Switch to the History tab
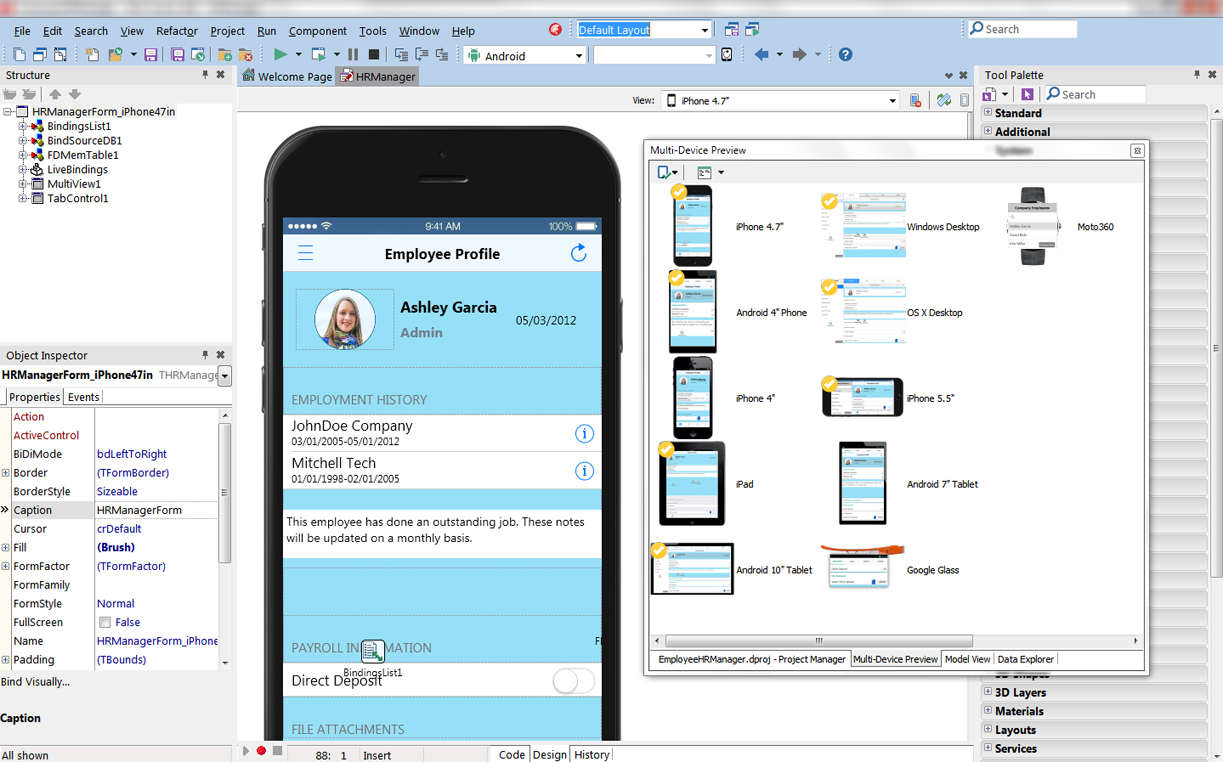The width and height of the screenshot is (1223, 762). [591, 754]
